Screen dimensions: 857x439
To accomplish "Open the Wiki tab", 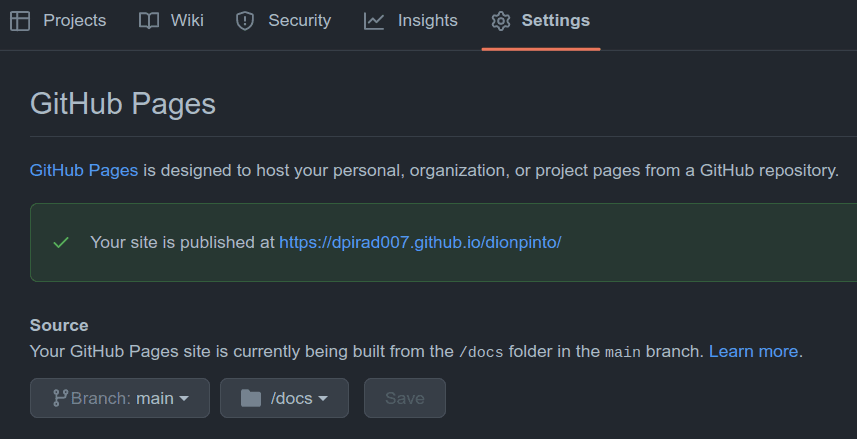I will (171, 21).
